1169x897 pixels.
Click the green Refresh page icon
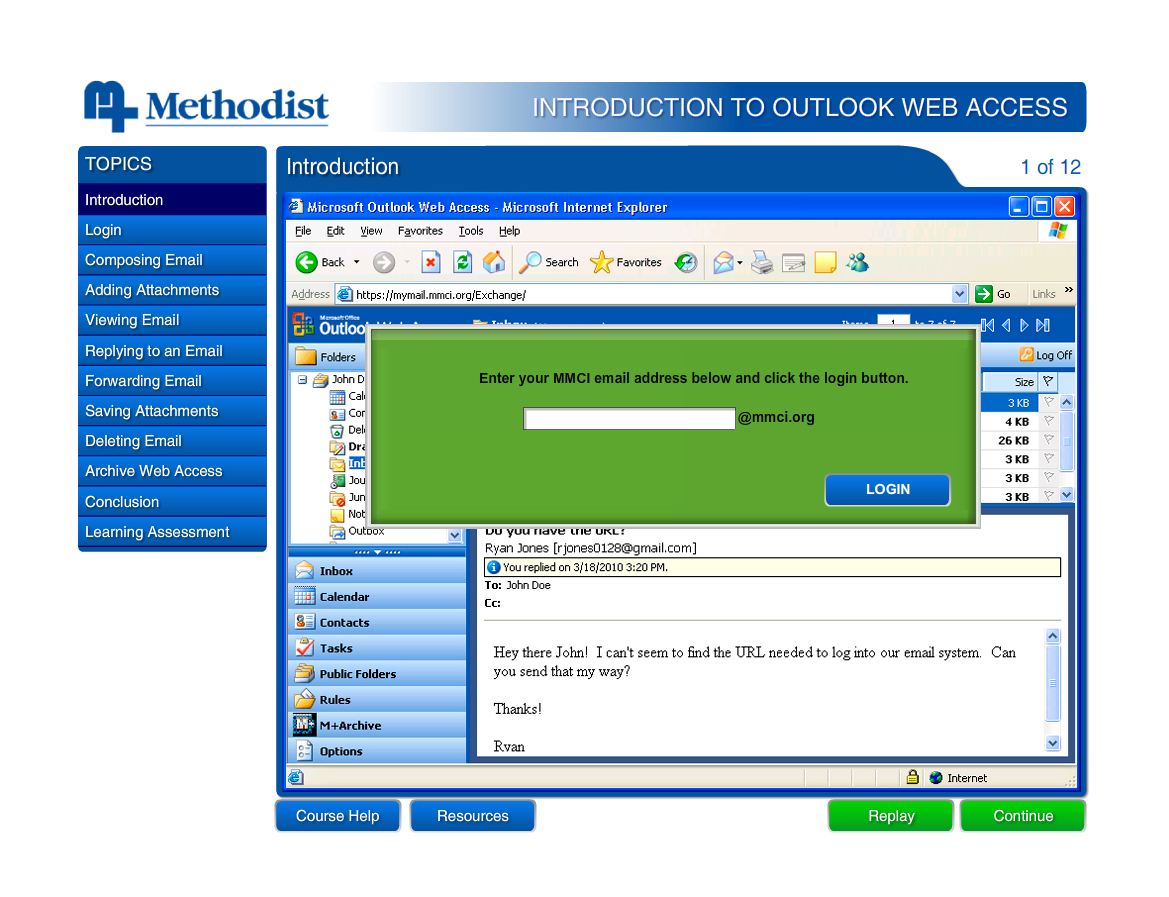coord(462,262)
